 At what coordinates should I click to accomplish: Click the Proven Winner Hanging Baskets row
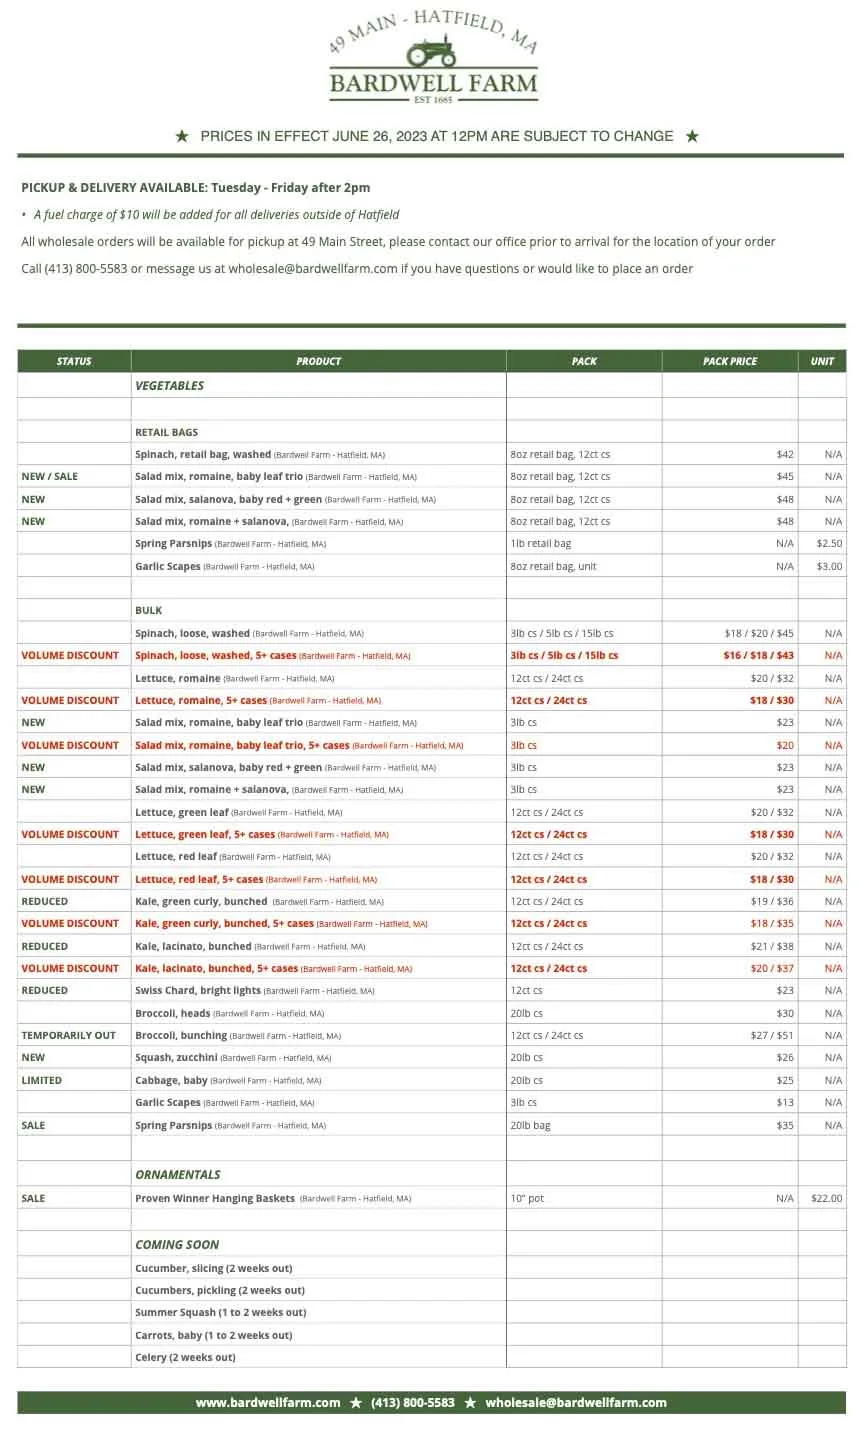click(x=432, y=1198)
